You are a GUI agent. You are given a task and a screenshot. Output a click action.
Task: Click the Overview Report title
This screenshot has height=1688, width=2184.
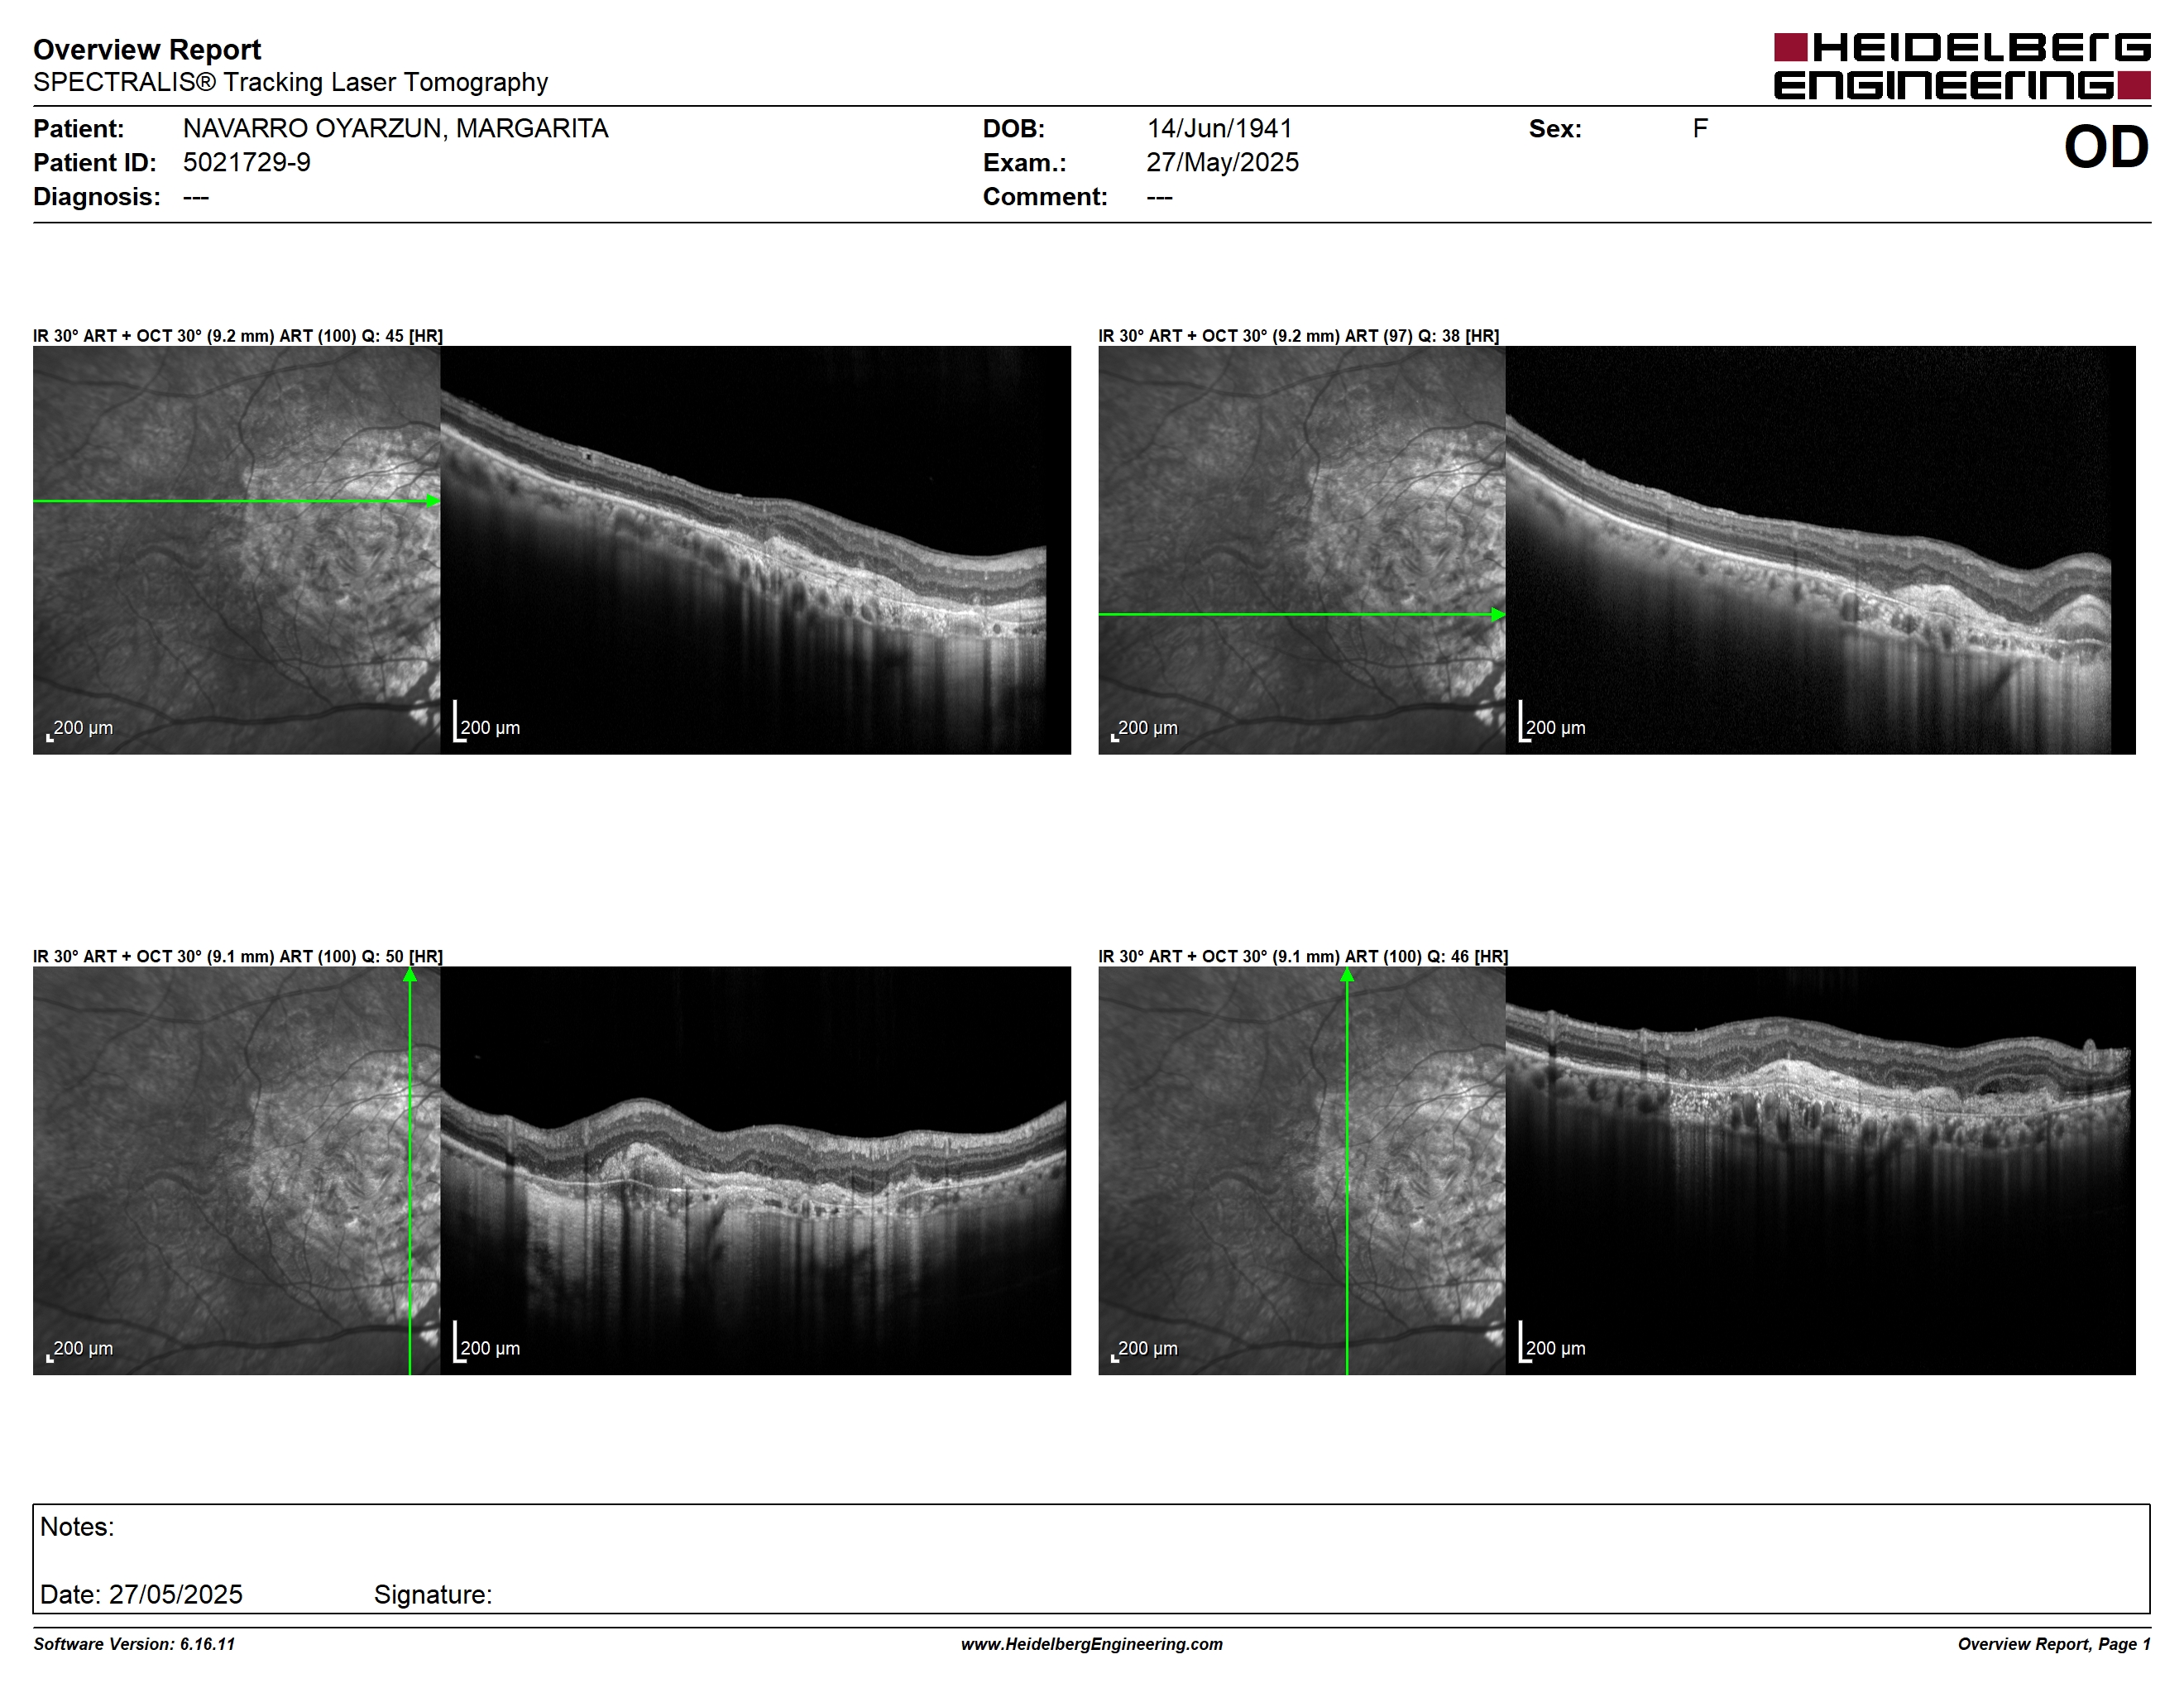[147, 49]
